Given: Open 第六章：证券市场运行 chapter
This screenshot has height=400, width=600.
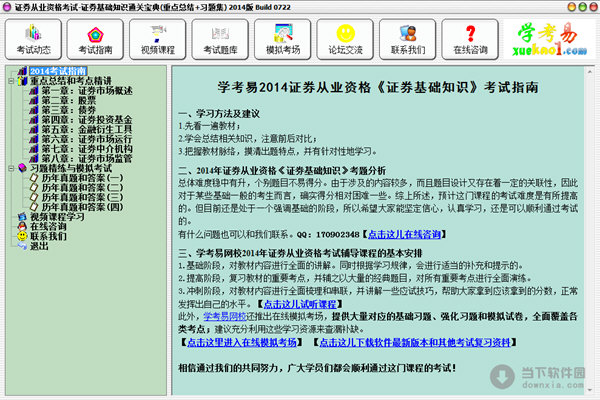Looking at the screenshot, I should click(87, 139).
